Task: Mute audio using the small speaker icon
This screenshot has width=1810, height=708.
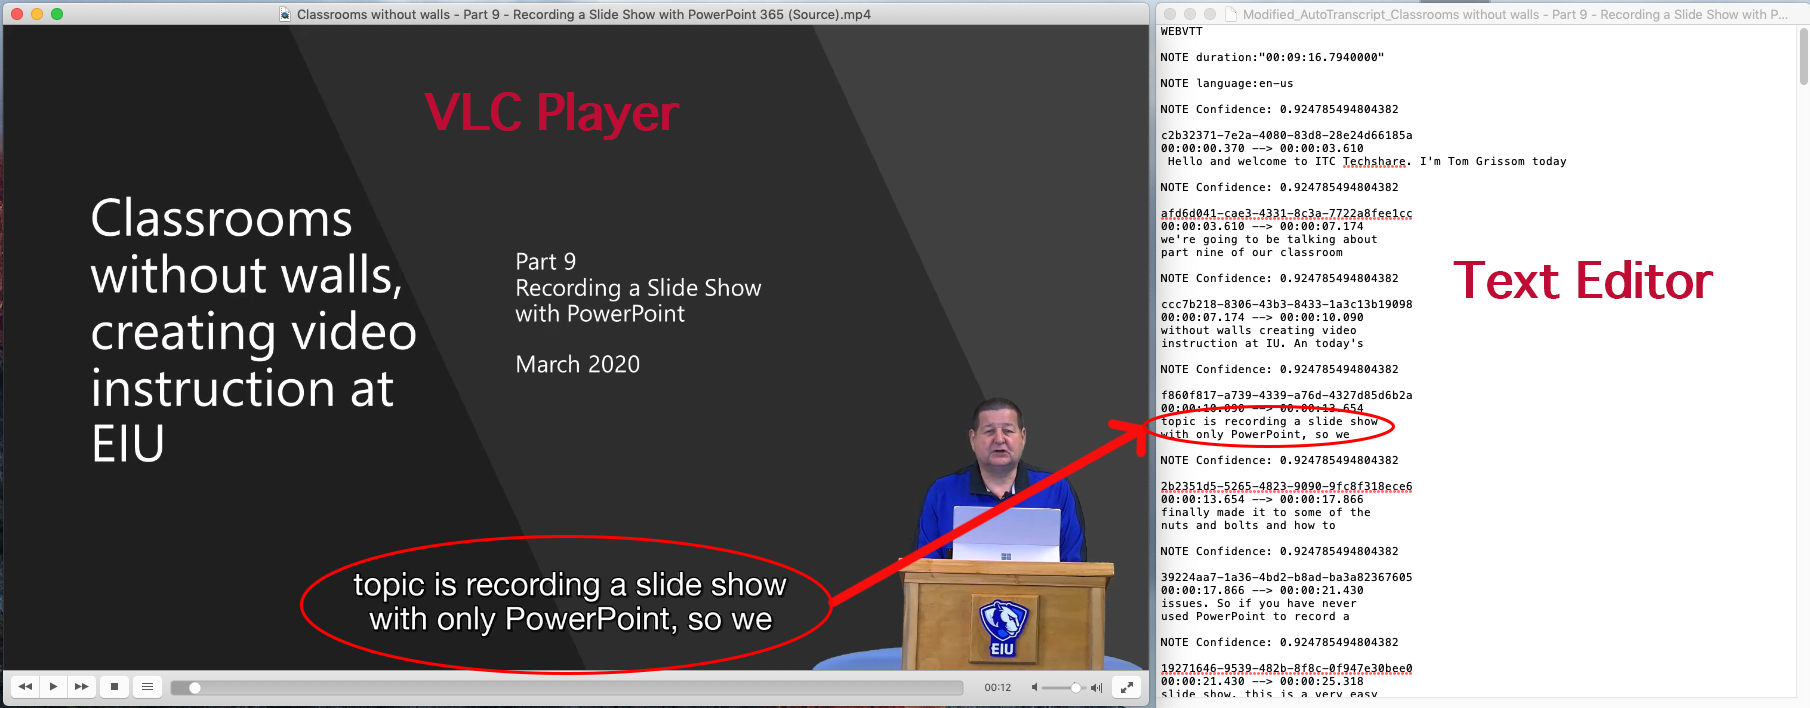Action: tap(1035, 688)
